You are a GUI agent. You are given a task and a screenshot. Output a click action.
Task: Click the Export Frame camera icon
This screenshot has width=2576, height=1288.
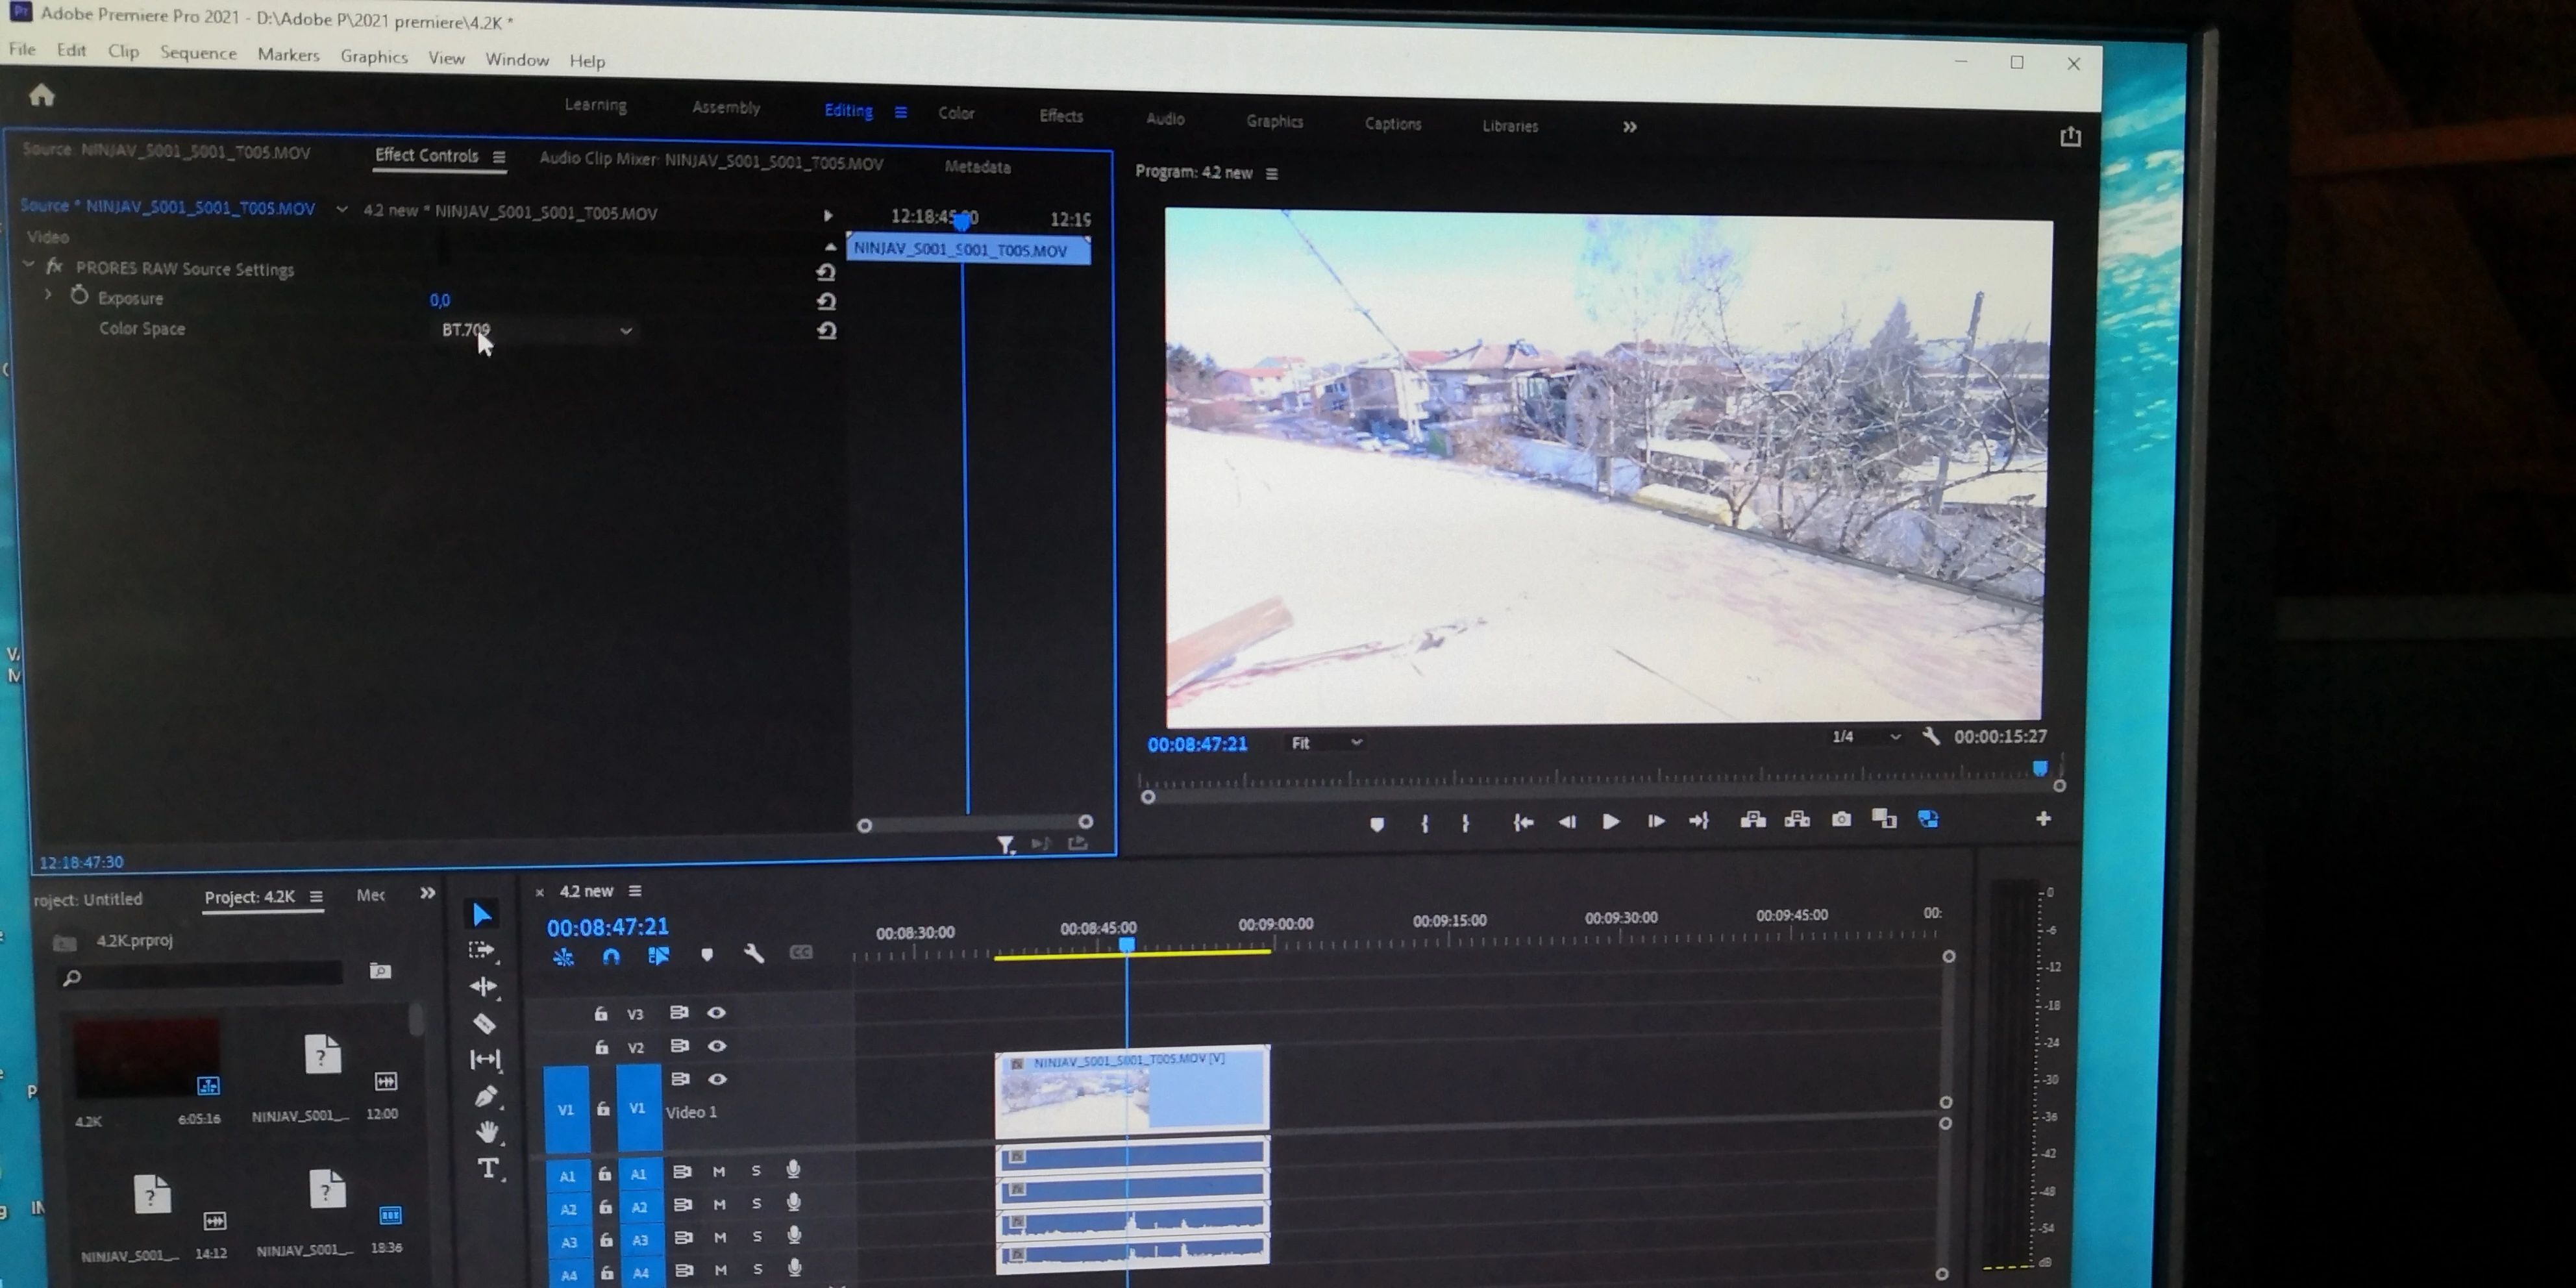pos(1841,819)
